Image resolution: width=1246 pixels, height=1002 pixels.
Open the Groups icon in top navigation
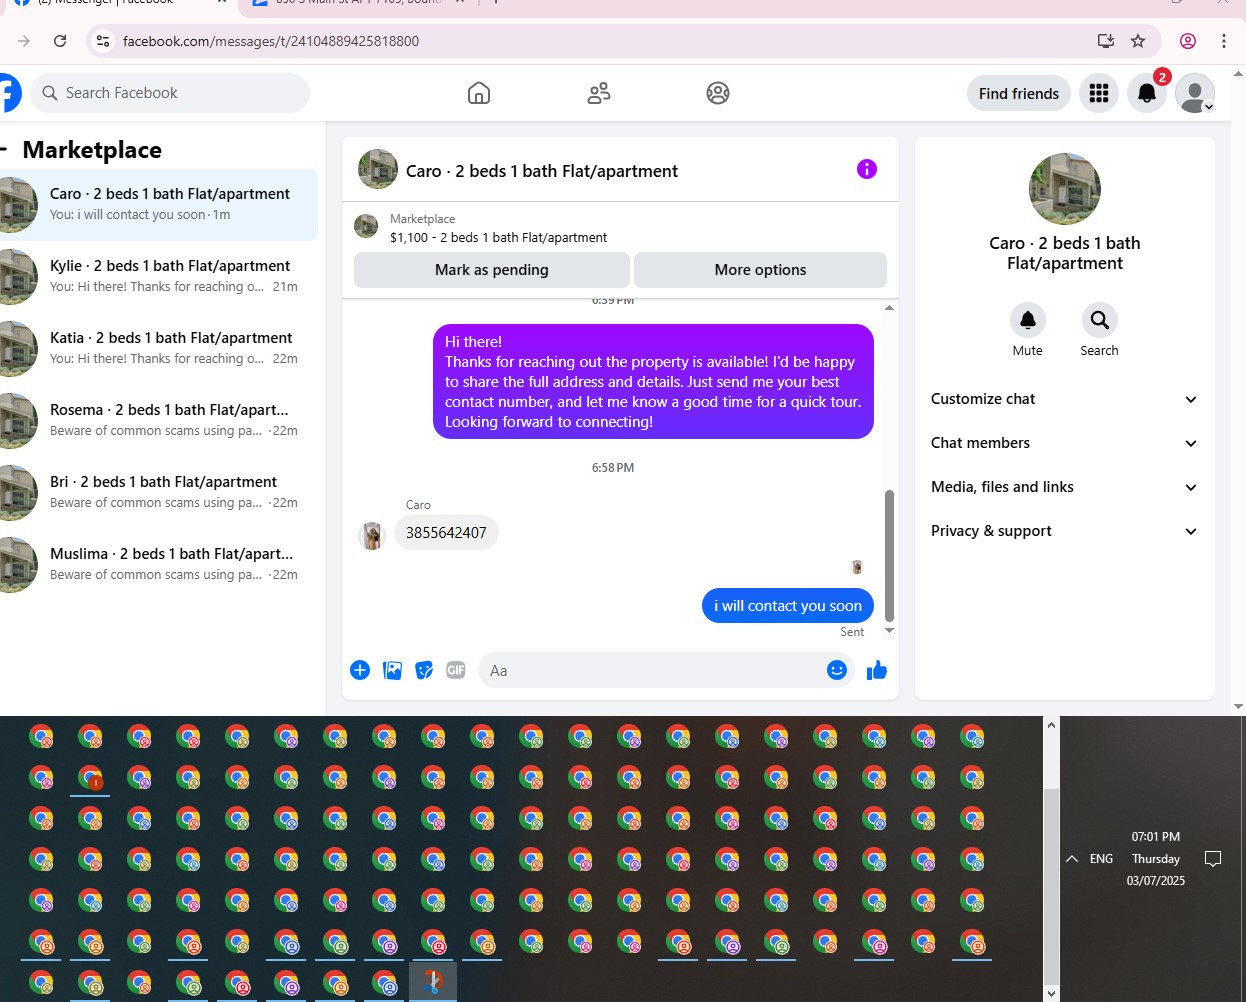(x=718, y=93)
